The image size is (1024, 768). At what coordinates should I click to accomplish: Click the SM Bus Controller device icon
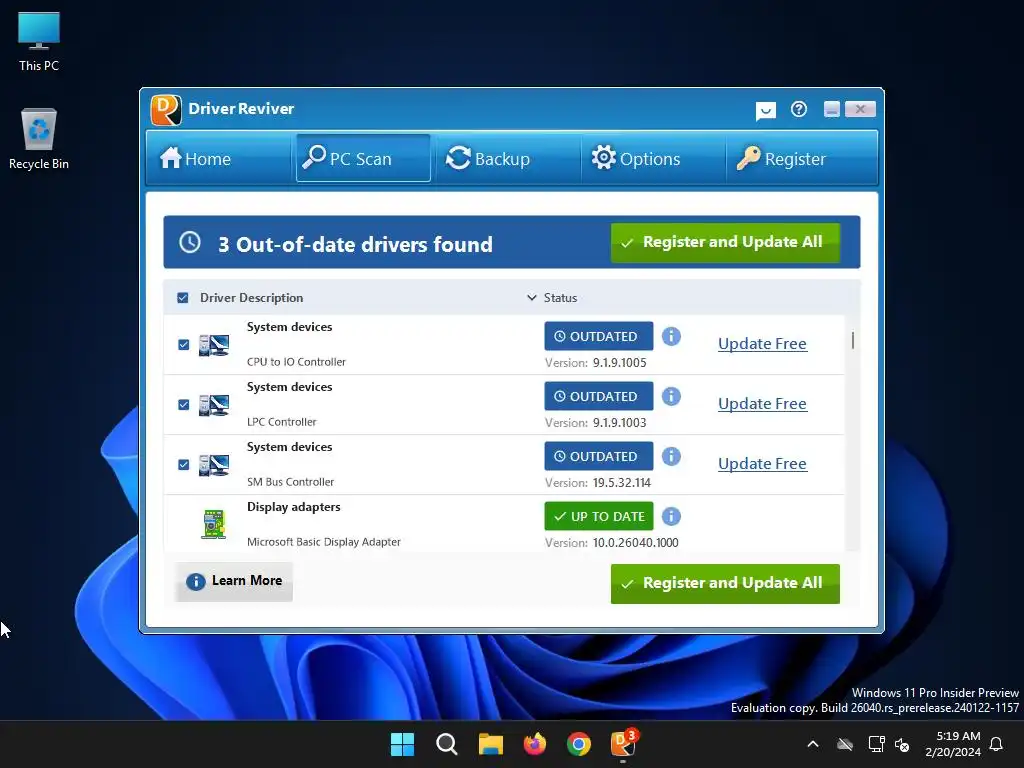(214, 465)
